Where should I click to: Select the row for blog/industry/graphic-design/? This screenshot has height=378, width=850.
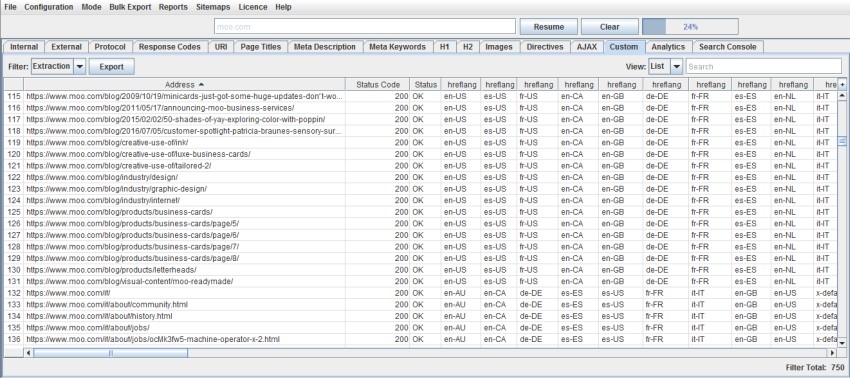421,189
